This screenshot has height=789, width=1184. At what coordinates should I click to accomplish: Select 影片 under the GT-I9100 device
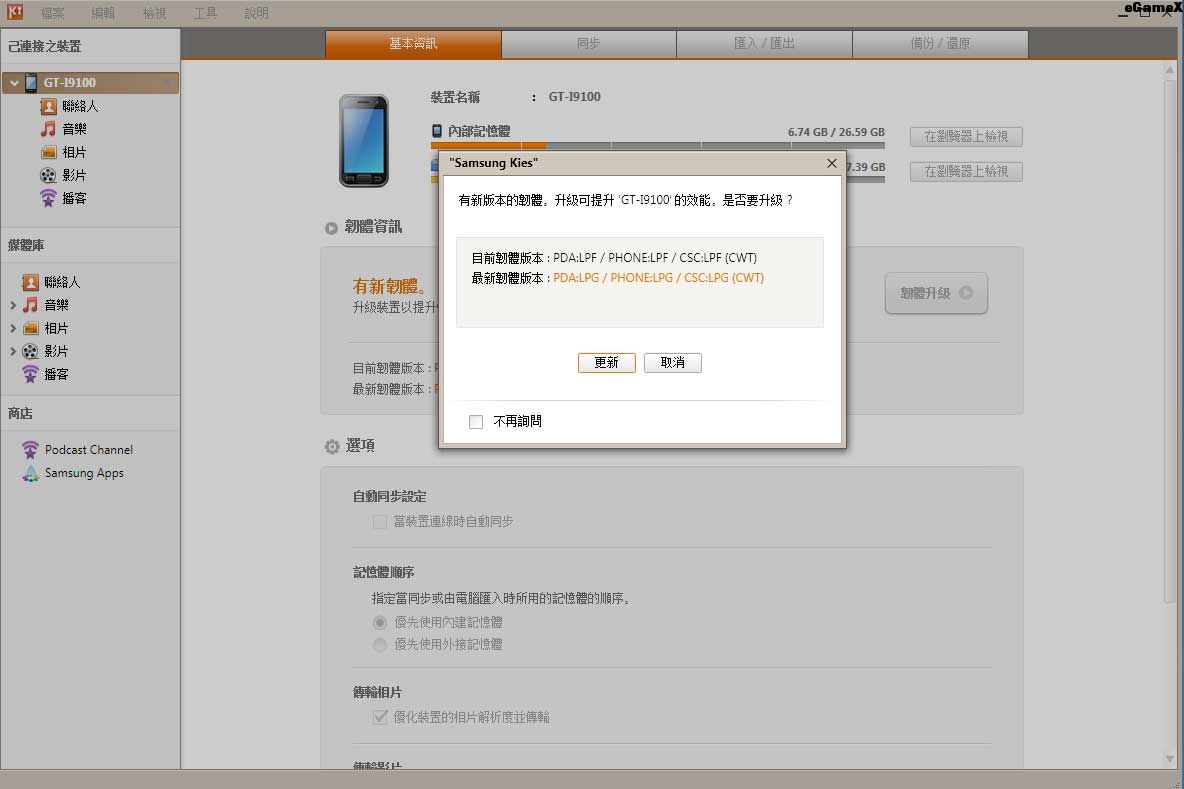[74, 175]
